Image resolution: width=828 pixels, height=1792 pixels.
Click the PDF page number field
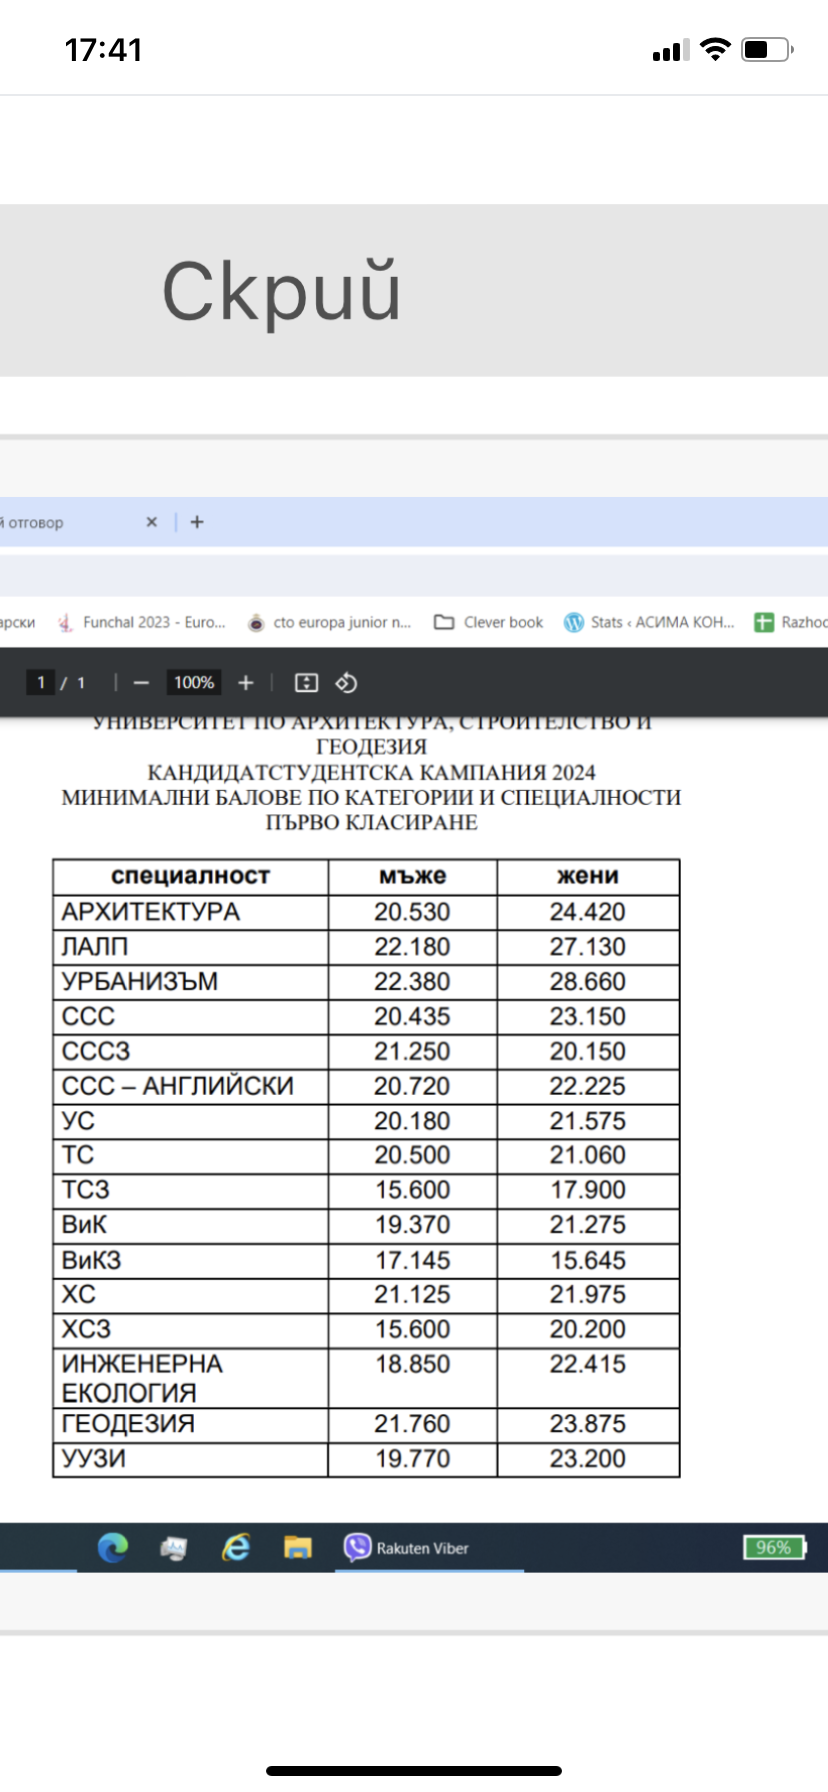pyautogui.click(x=41, y=683)
